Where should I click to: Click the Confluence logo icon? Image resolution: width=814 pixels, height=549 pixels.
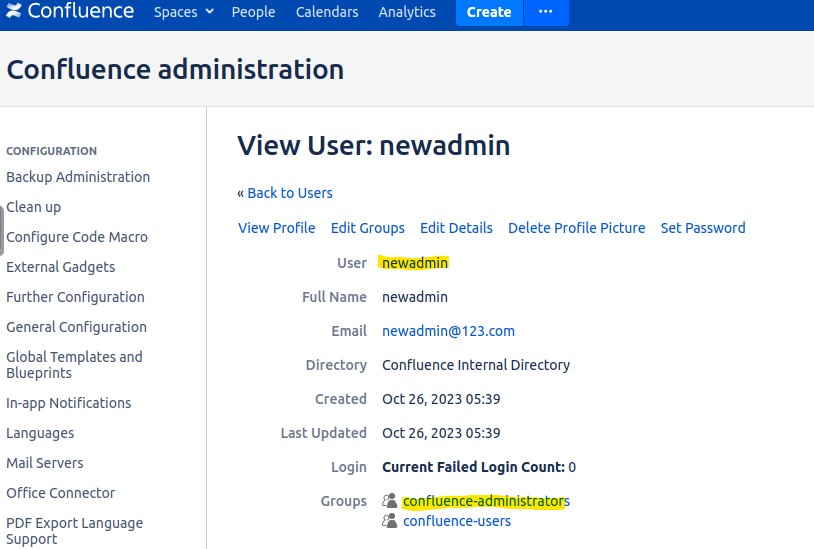click(13, 10)
